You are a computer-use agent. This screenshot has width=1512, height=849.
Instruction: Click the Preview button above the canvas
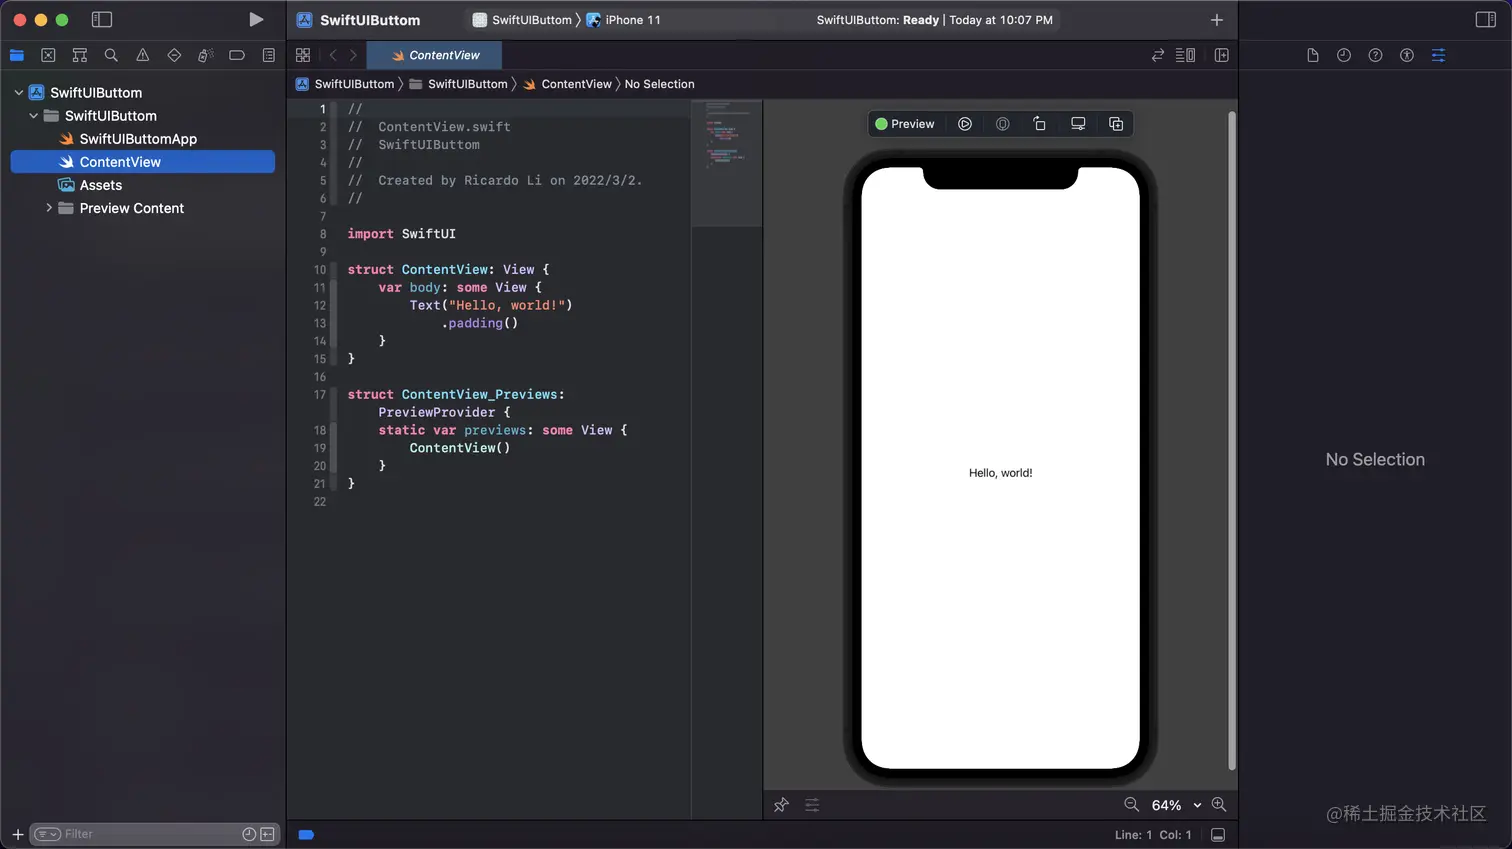click(905, 123)
